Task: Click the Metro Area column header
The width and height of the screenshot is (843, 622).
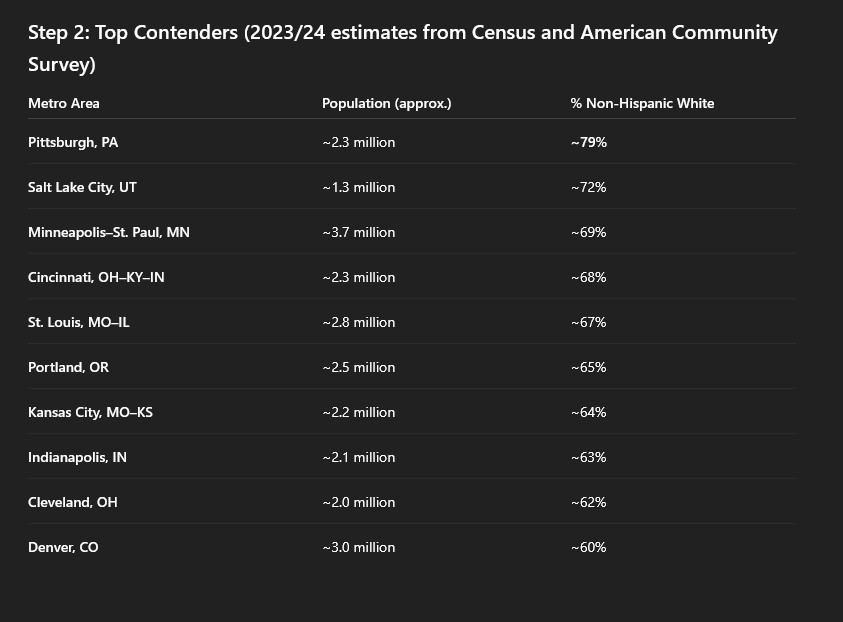Action: [x=63, y=103]
